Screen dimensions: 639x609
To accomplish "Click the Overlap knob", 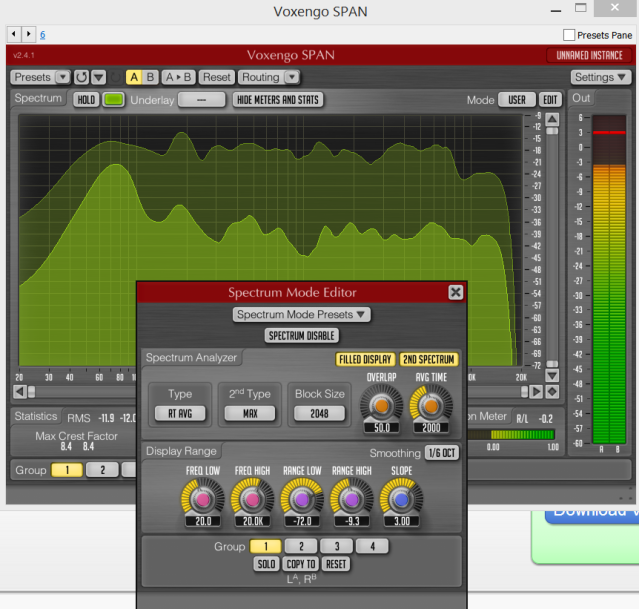I will (381, 405).
